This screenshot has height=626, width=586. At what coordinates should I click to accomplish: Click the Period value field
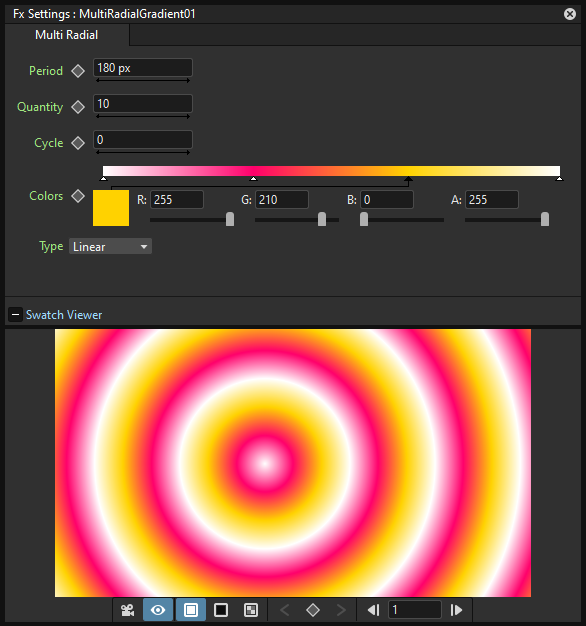click(143, 68)
